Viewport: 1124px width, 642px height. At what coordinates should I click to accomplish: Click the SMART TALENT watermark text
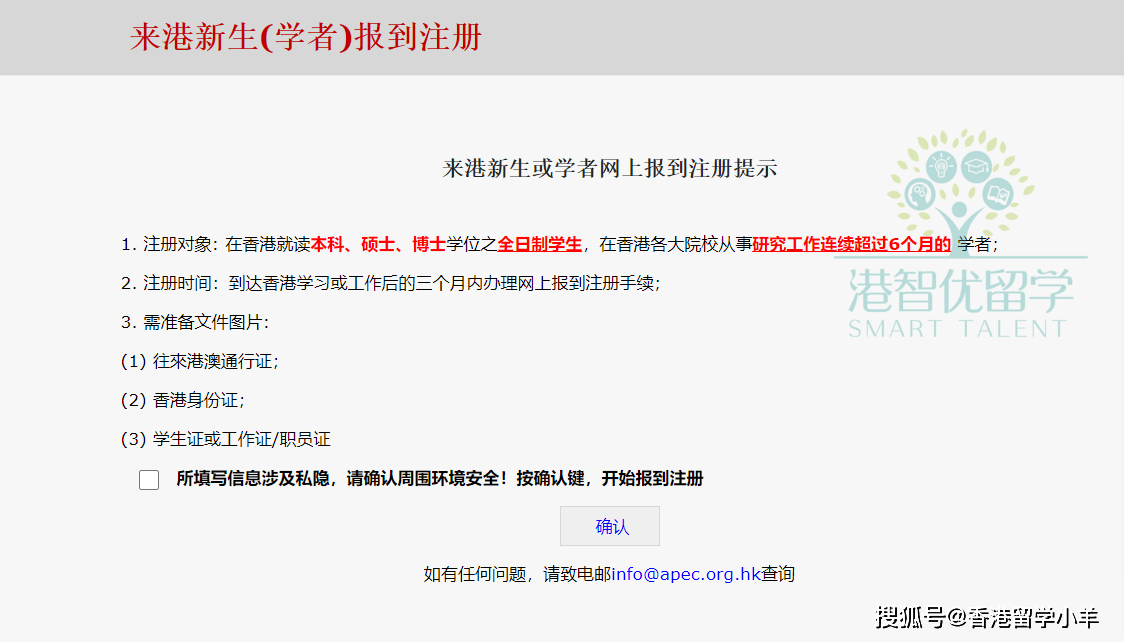coord(957,325)
